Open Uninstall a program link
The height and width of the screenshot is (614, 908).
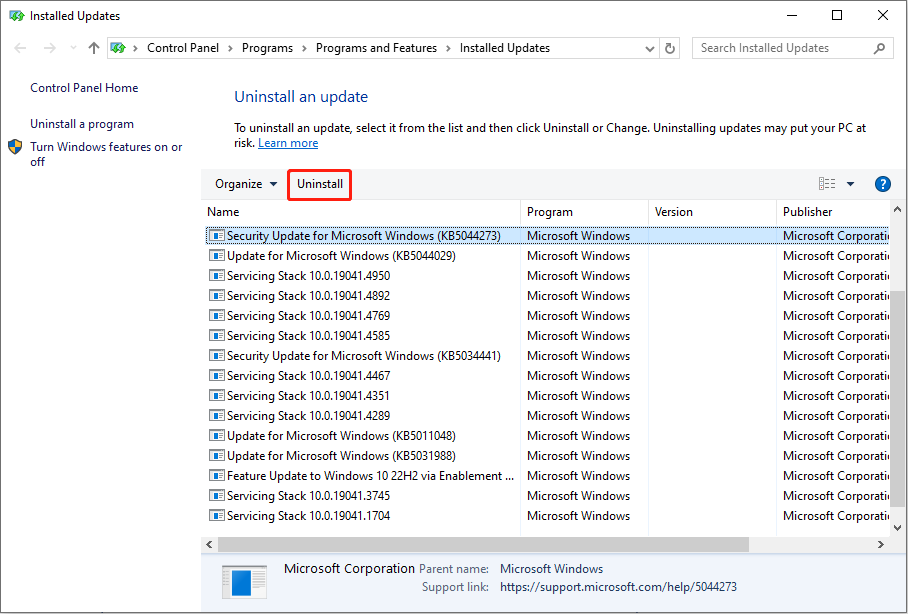coord(82,124)
